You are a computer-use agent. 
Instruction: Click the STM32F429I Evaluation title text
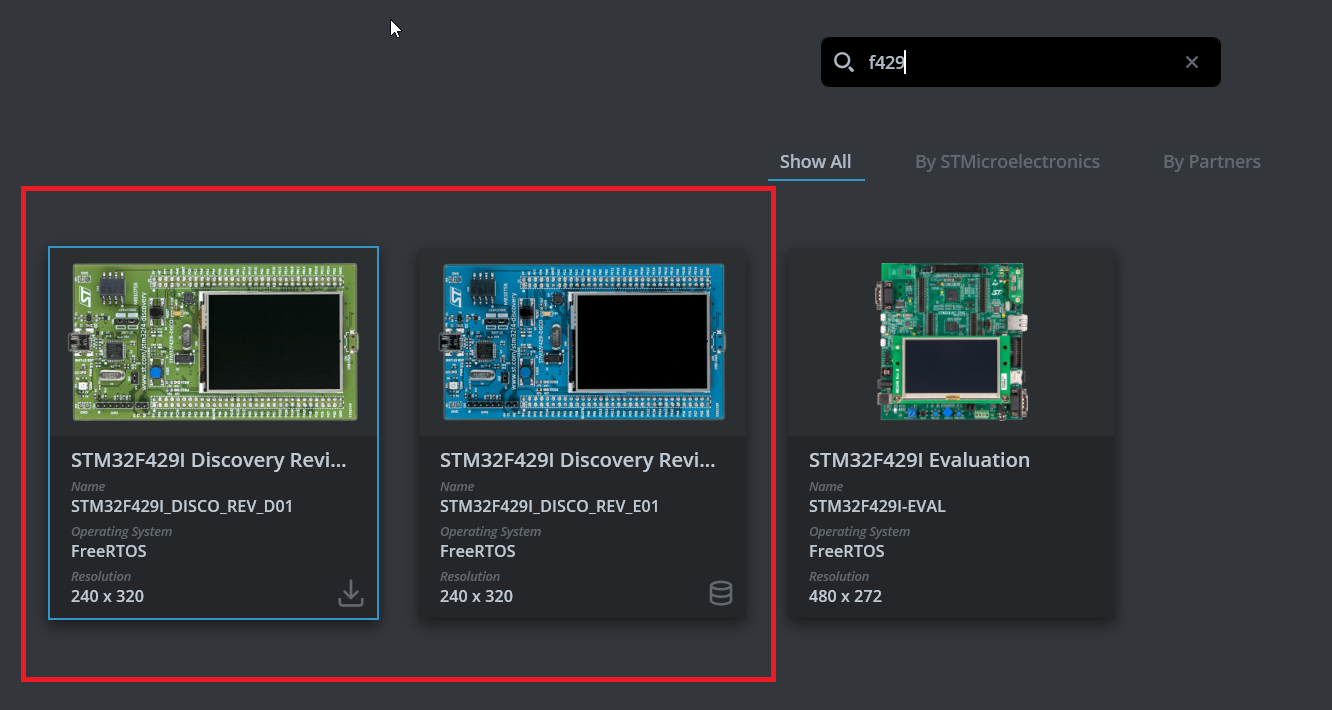920,460
